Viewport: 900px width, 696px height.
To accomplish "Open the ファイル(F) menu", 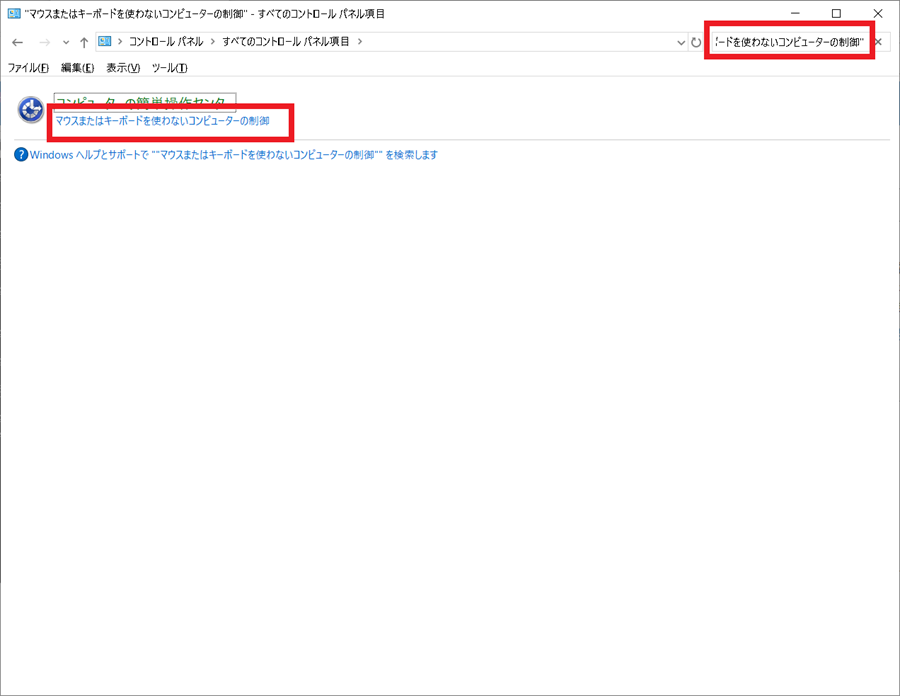I will click(x=28, y=68).
